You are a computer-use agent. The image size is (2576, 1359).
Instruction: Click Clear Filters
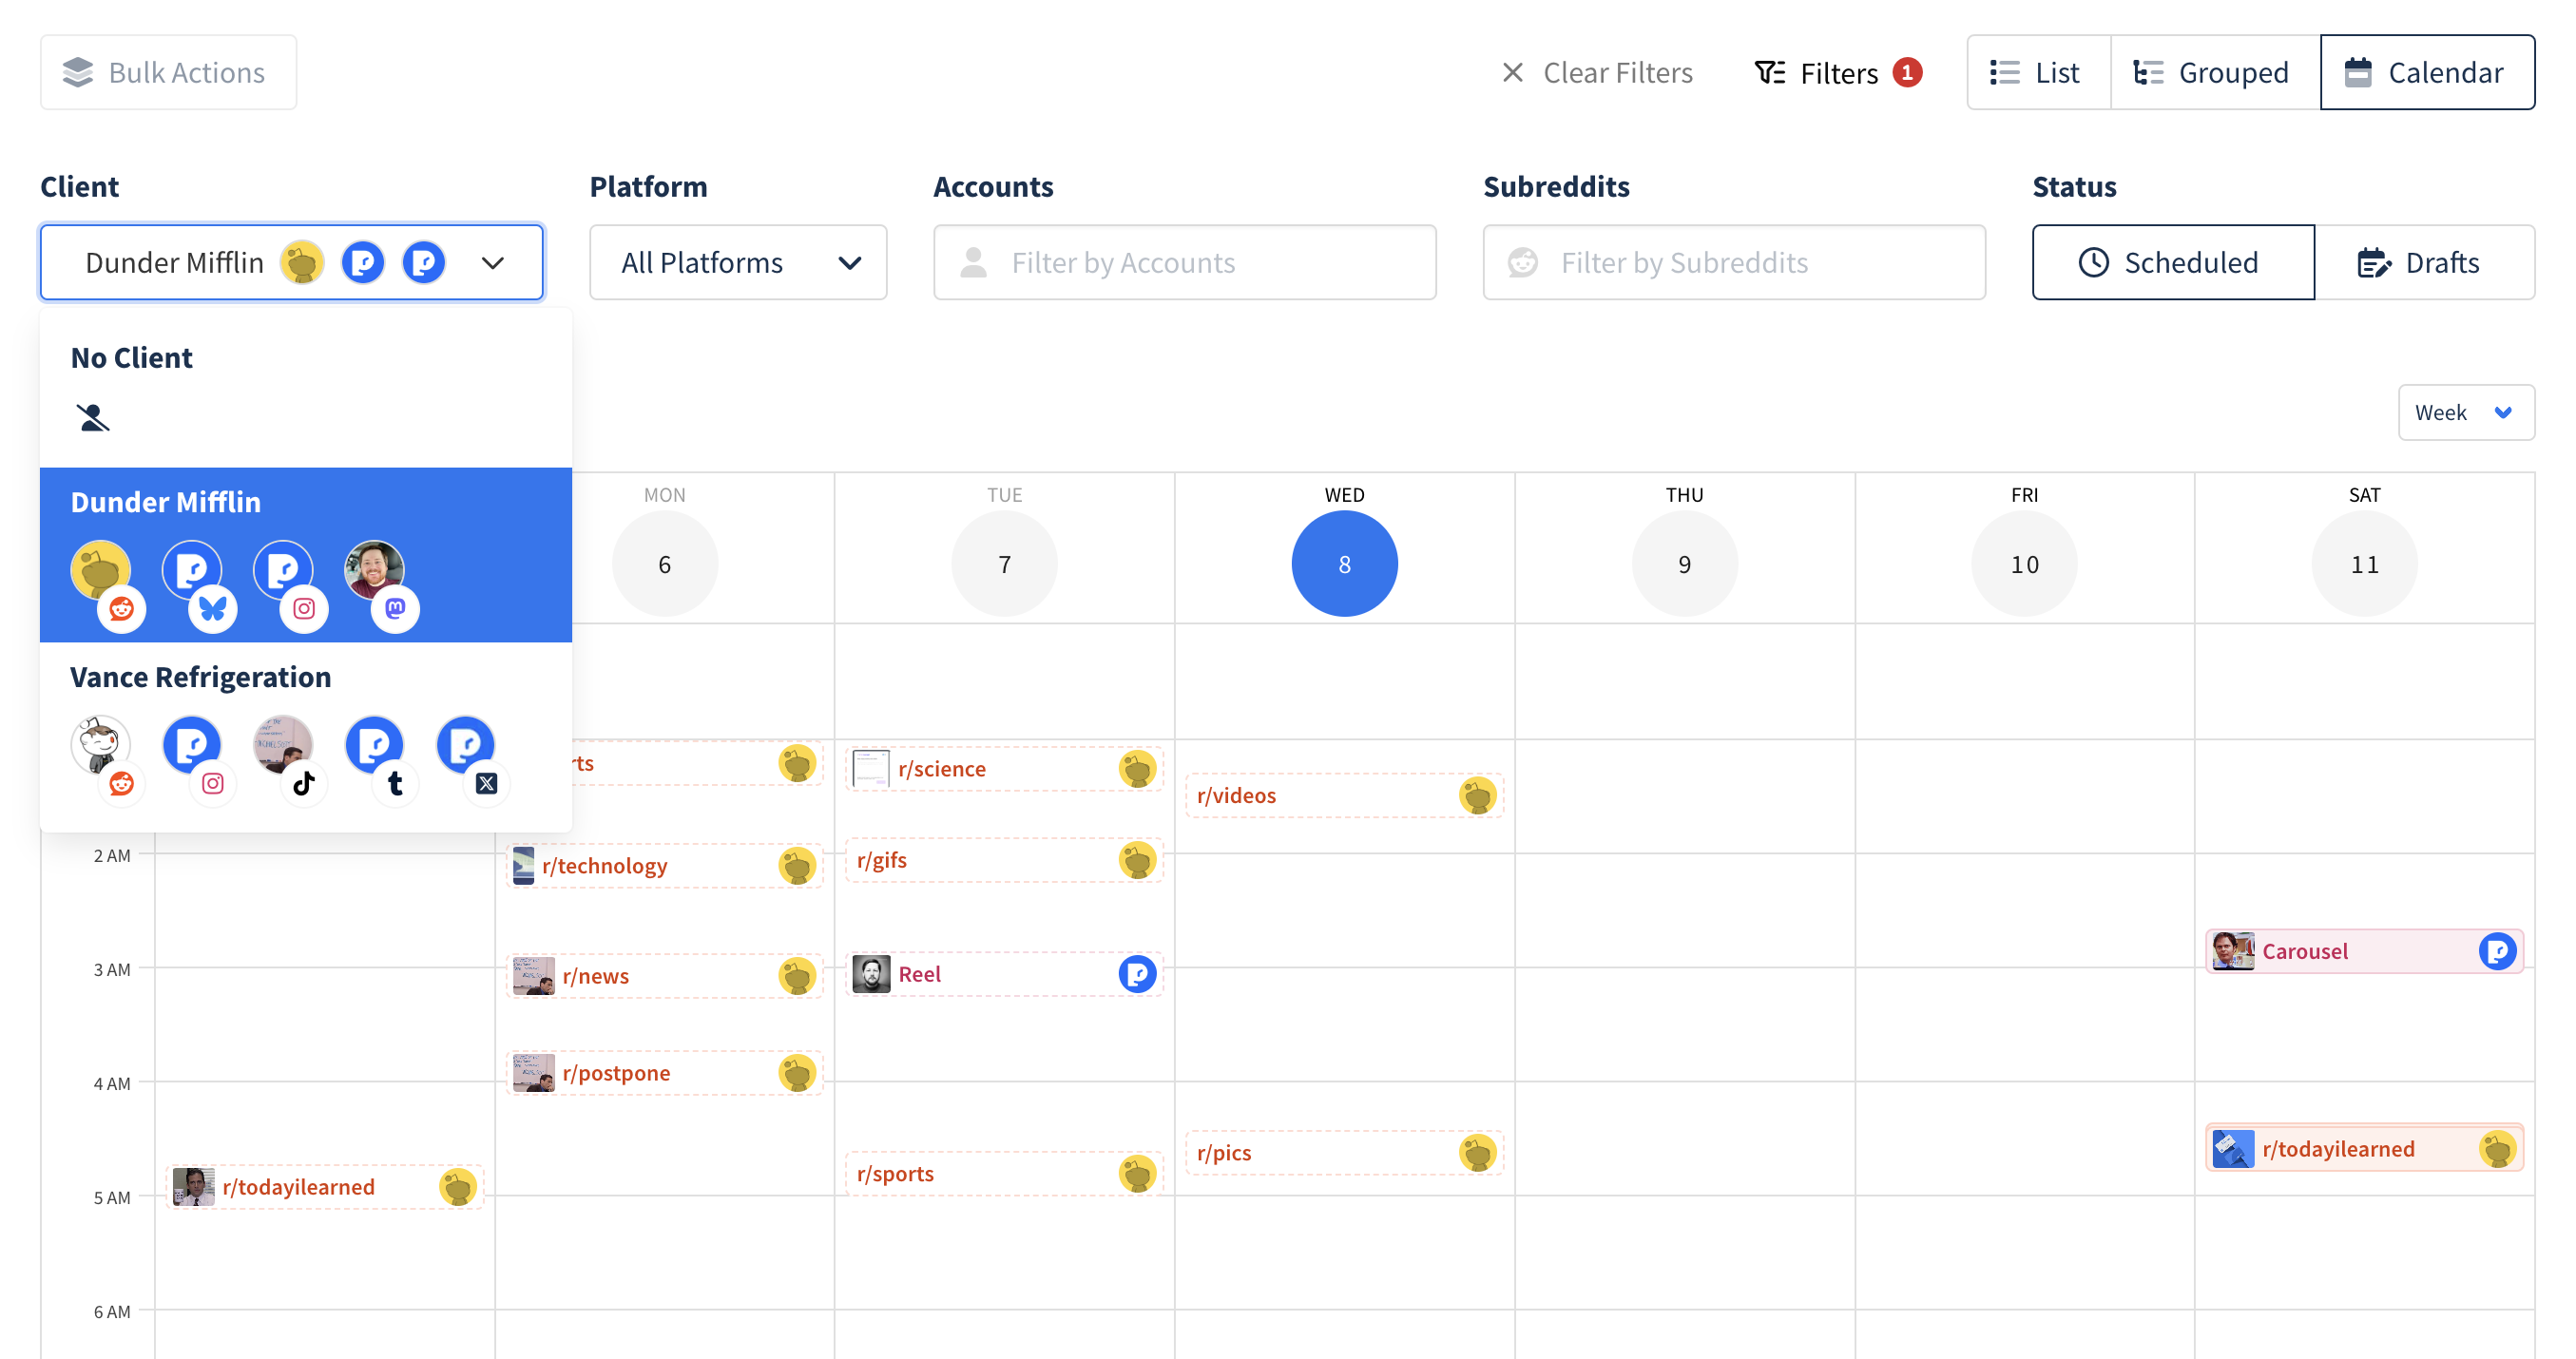point(1597,72)
